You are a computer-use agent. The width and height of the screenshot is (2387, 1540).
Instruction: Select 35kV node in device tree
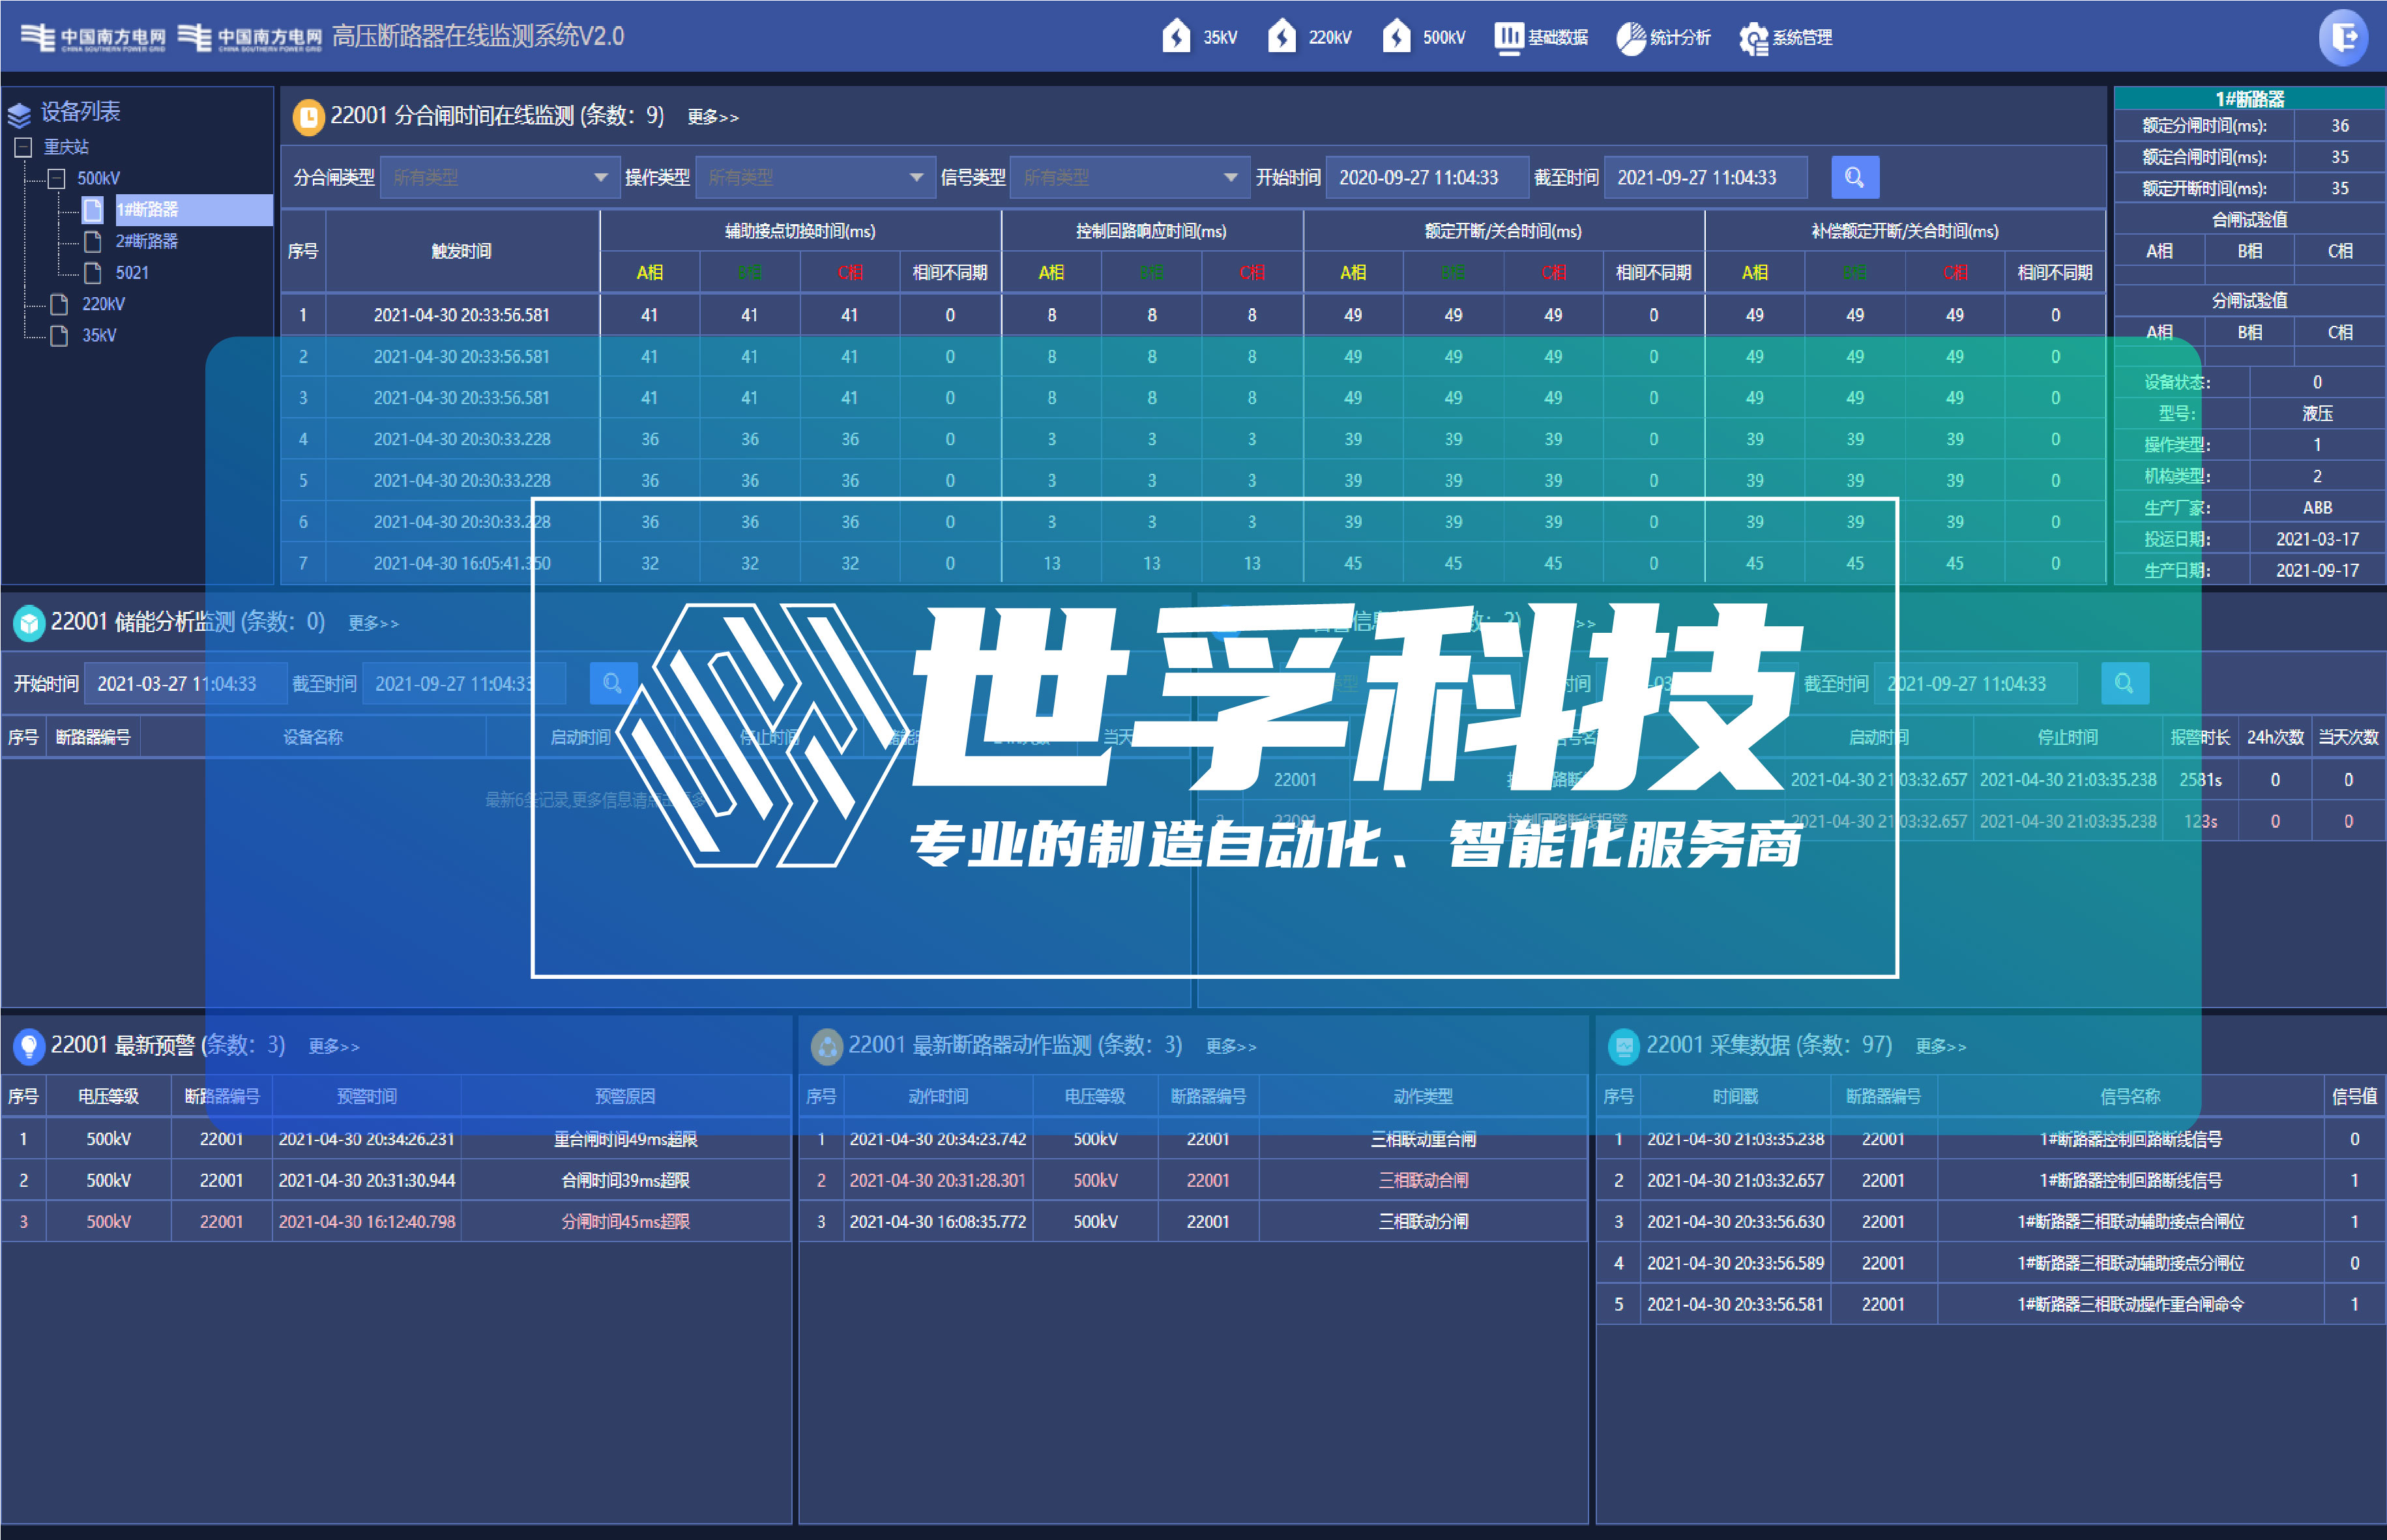99,335
